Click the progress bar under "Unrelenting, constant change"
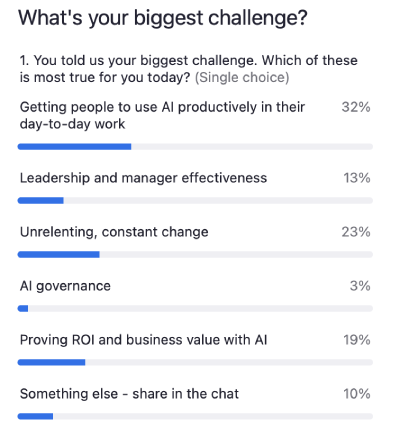Screen dimensions: 400x439 195,255
